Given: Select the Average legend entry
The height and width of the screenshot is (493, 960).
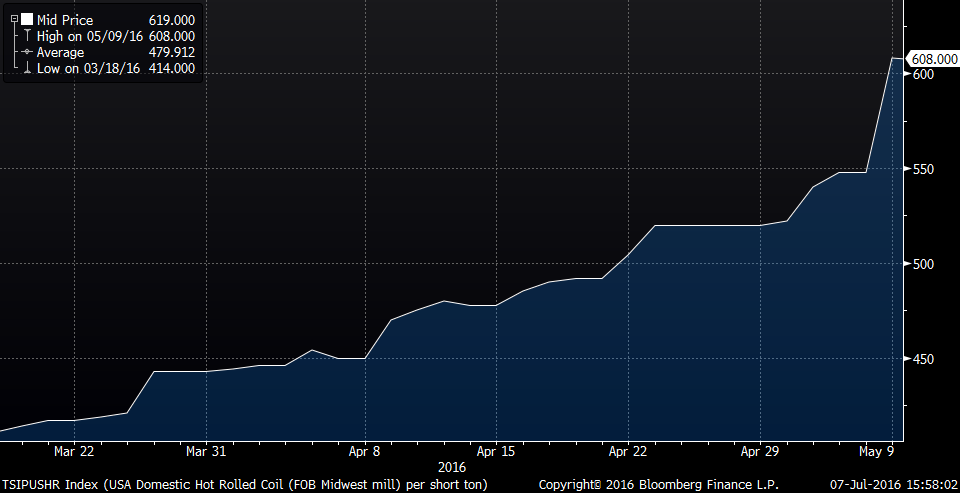Looking at the screenshot, I should pyautogui.click(x=60, y=52).
